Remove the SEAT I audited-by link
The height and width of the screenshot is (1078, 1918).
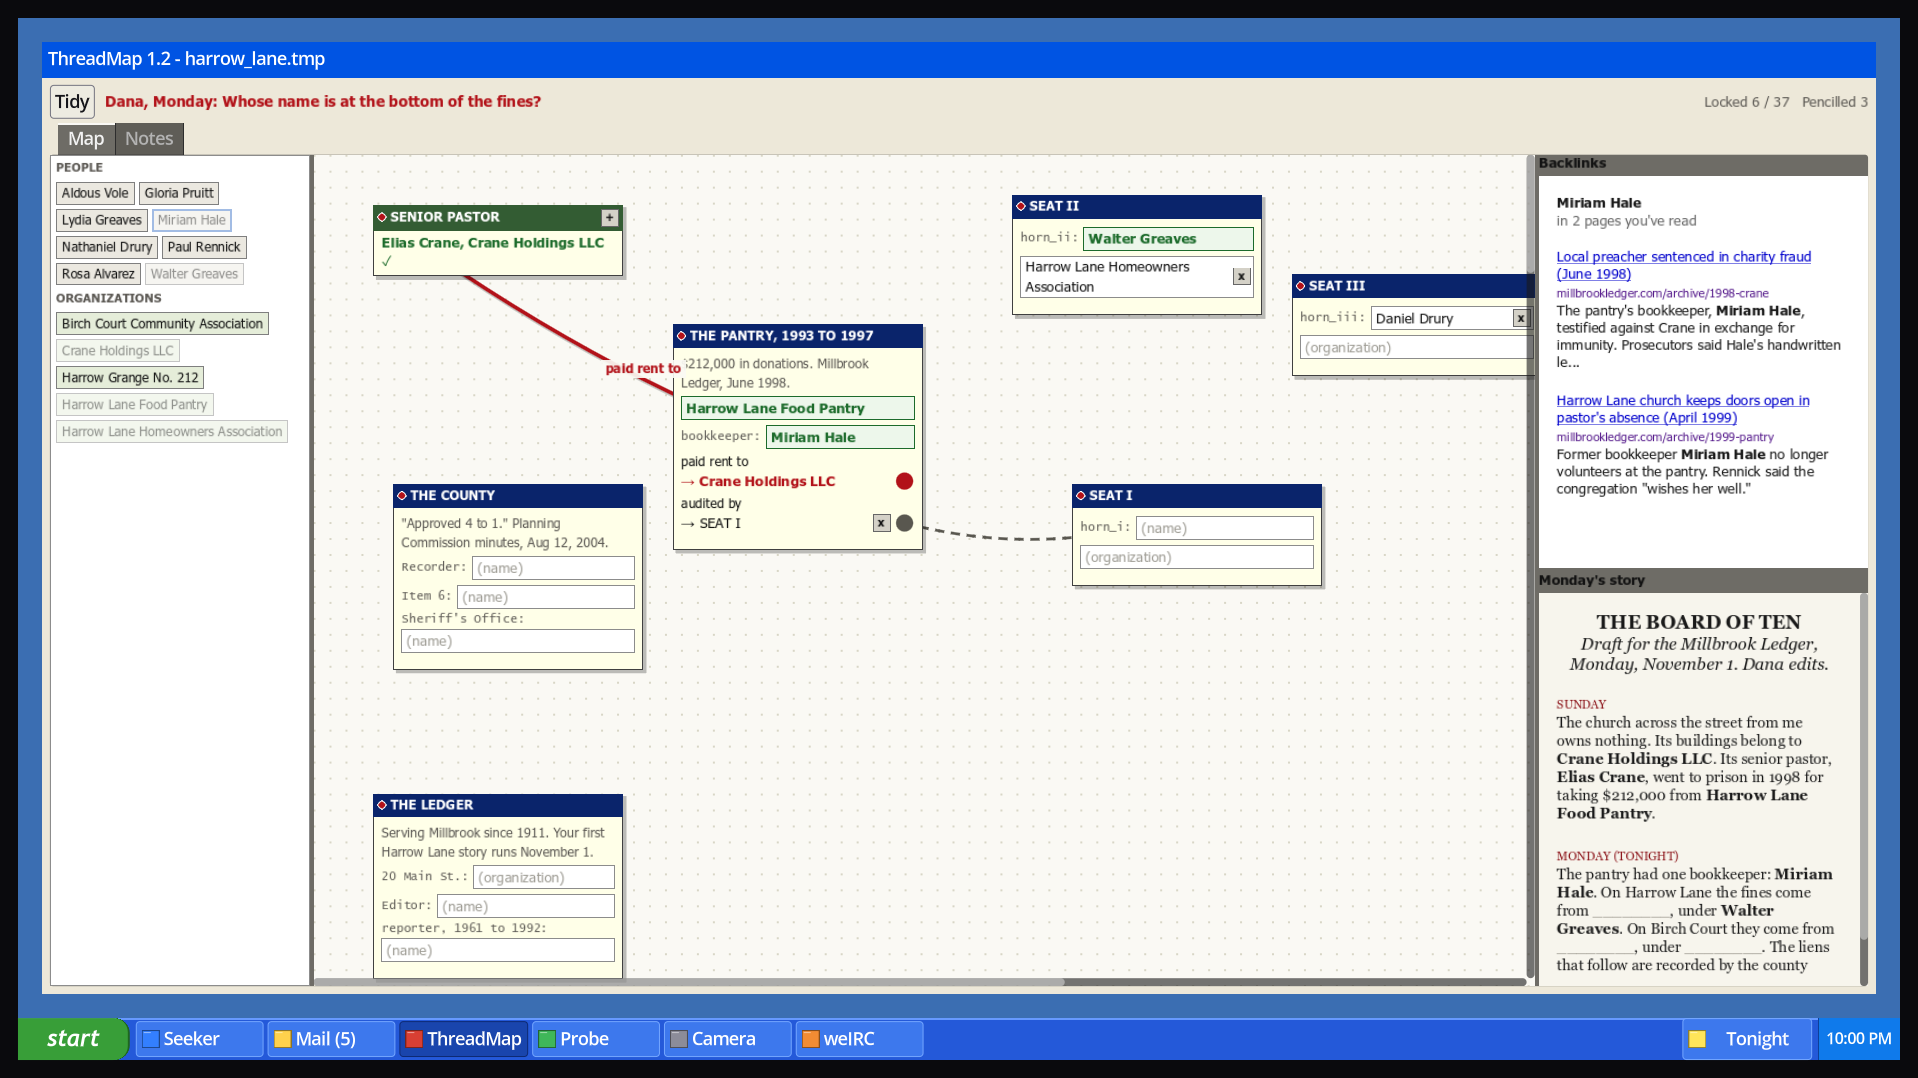[881, 523]
